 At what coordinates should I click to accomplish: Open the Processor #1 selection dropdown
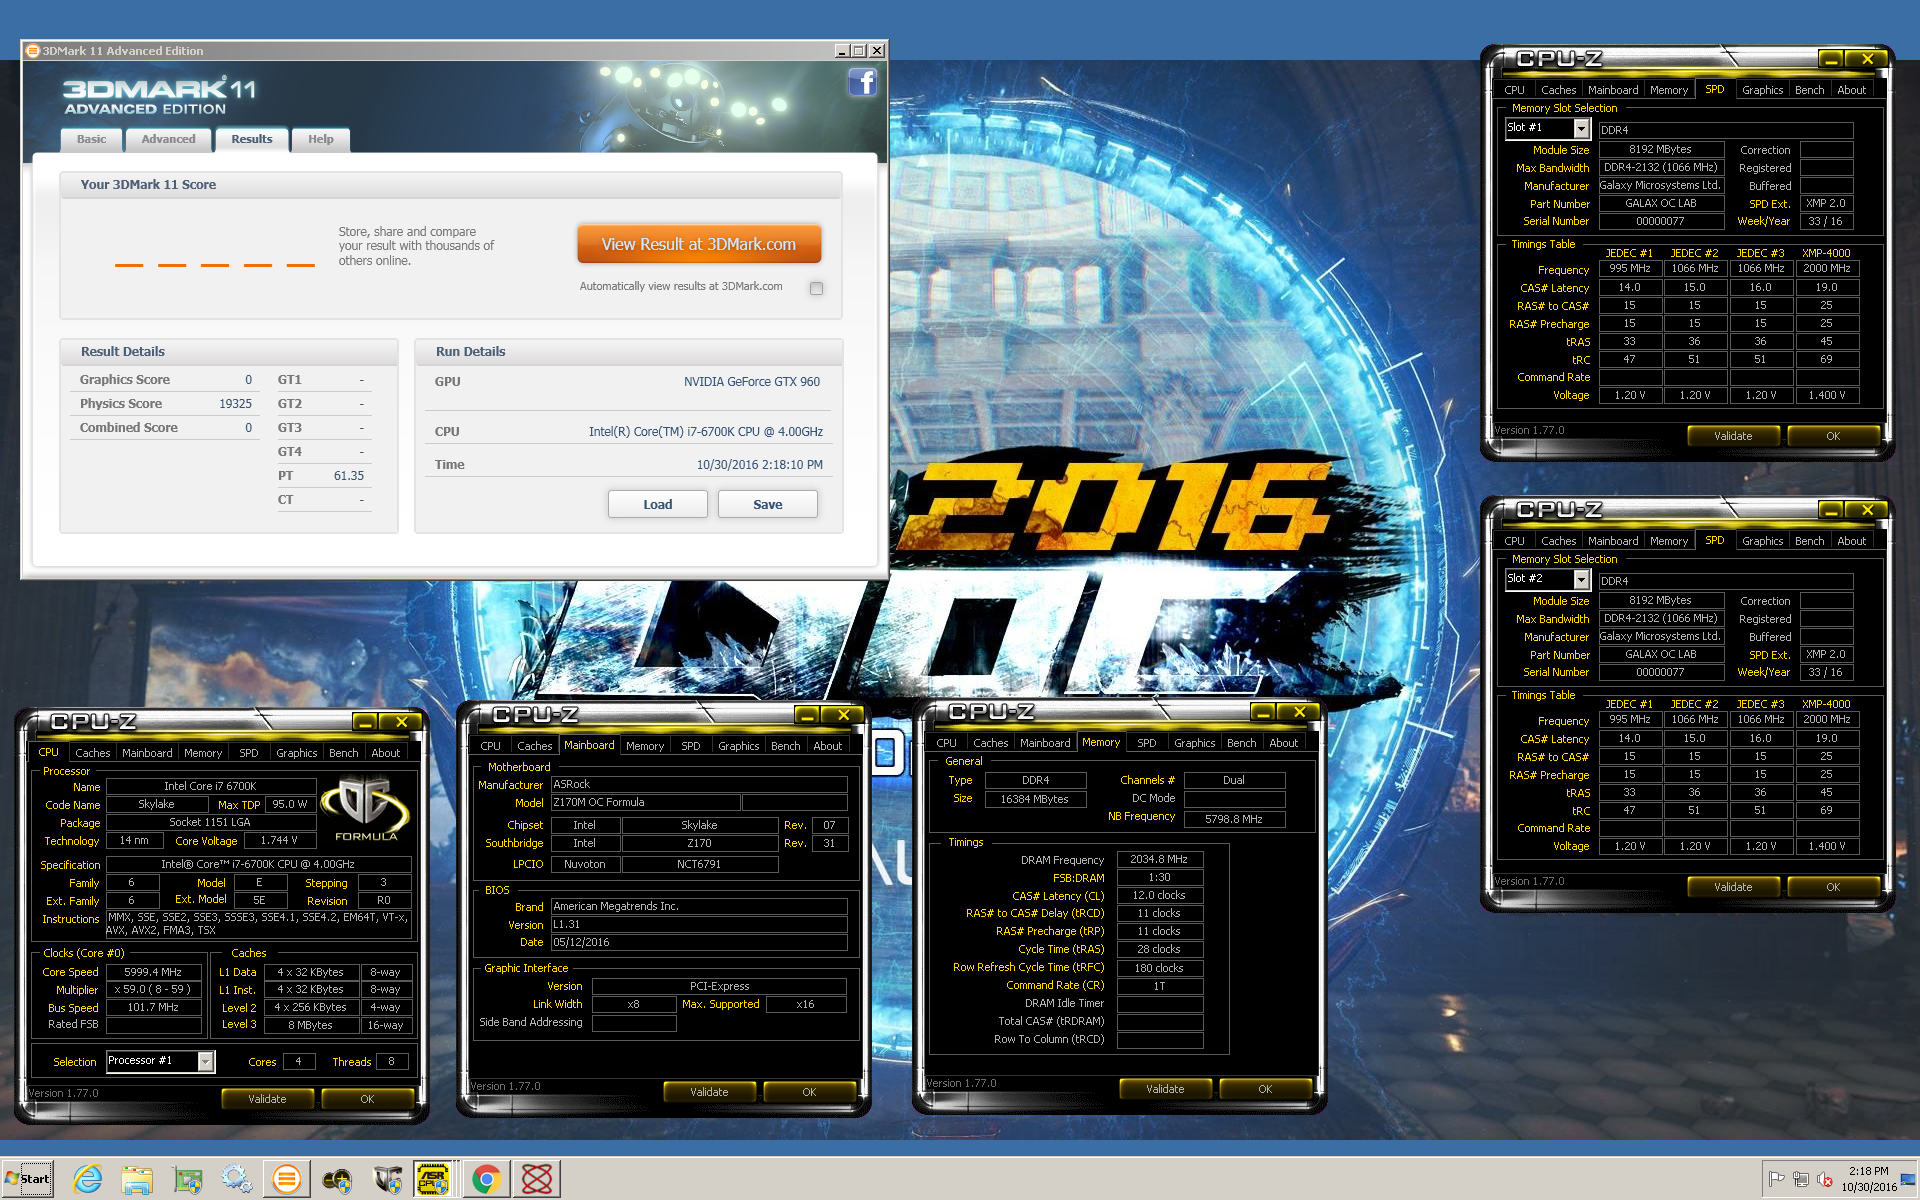point(205,1062)
